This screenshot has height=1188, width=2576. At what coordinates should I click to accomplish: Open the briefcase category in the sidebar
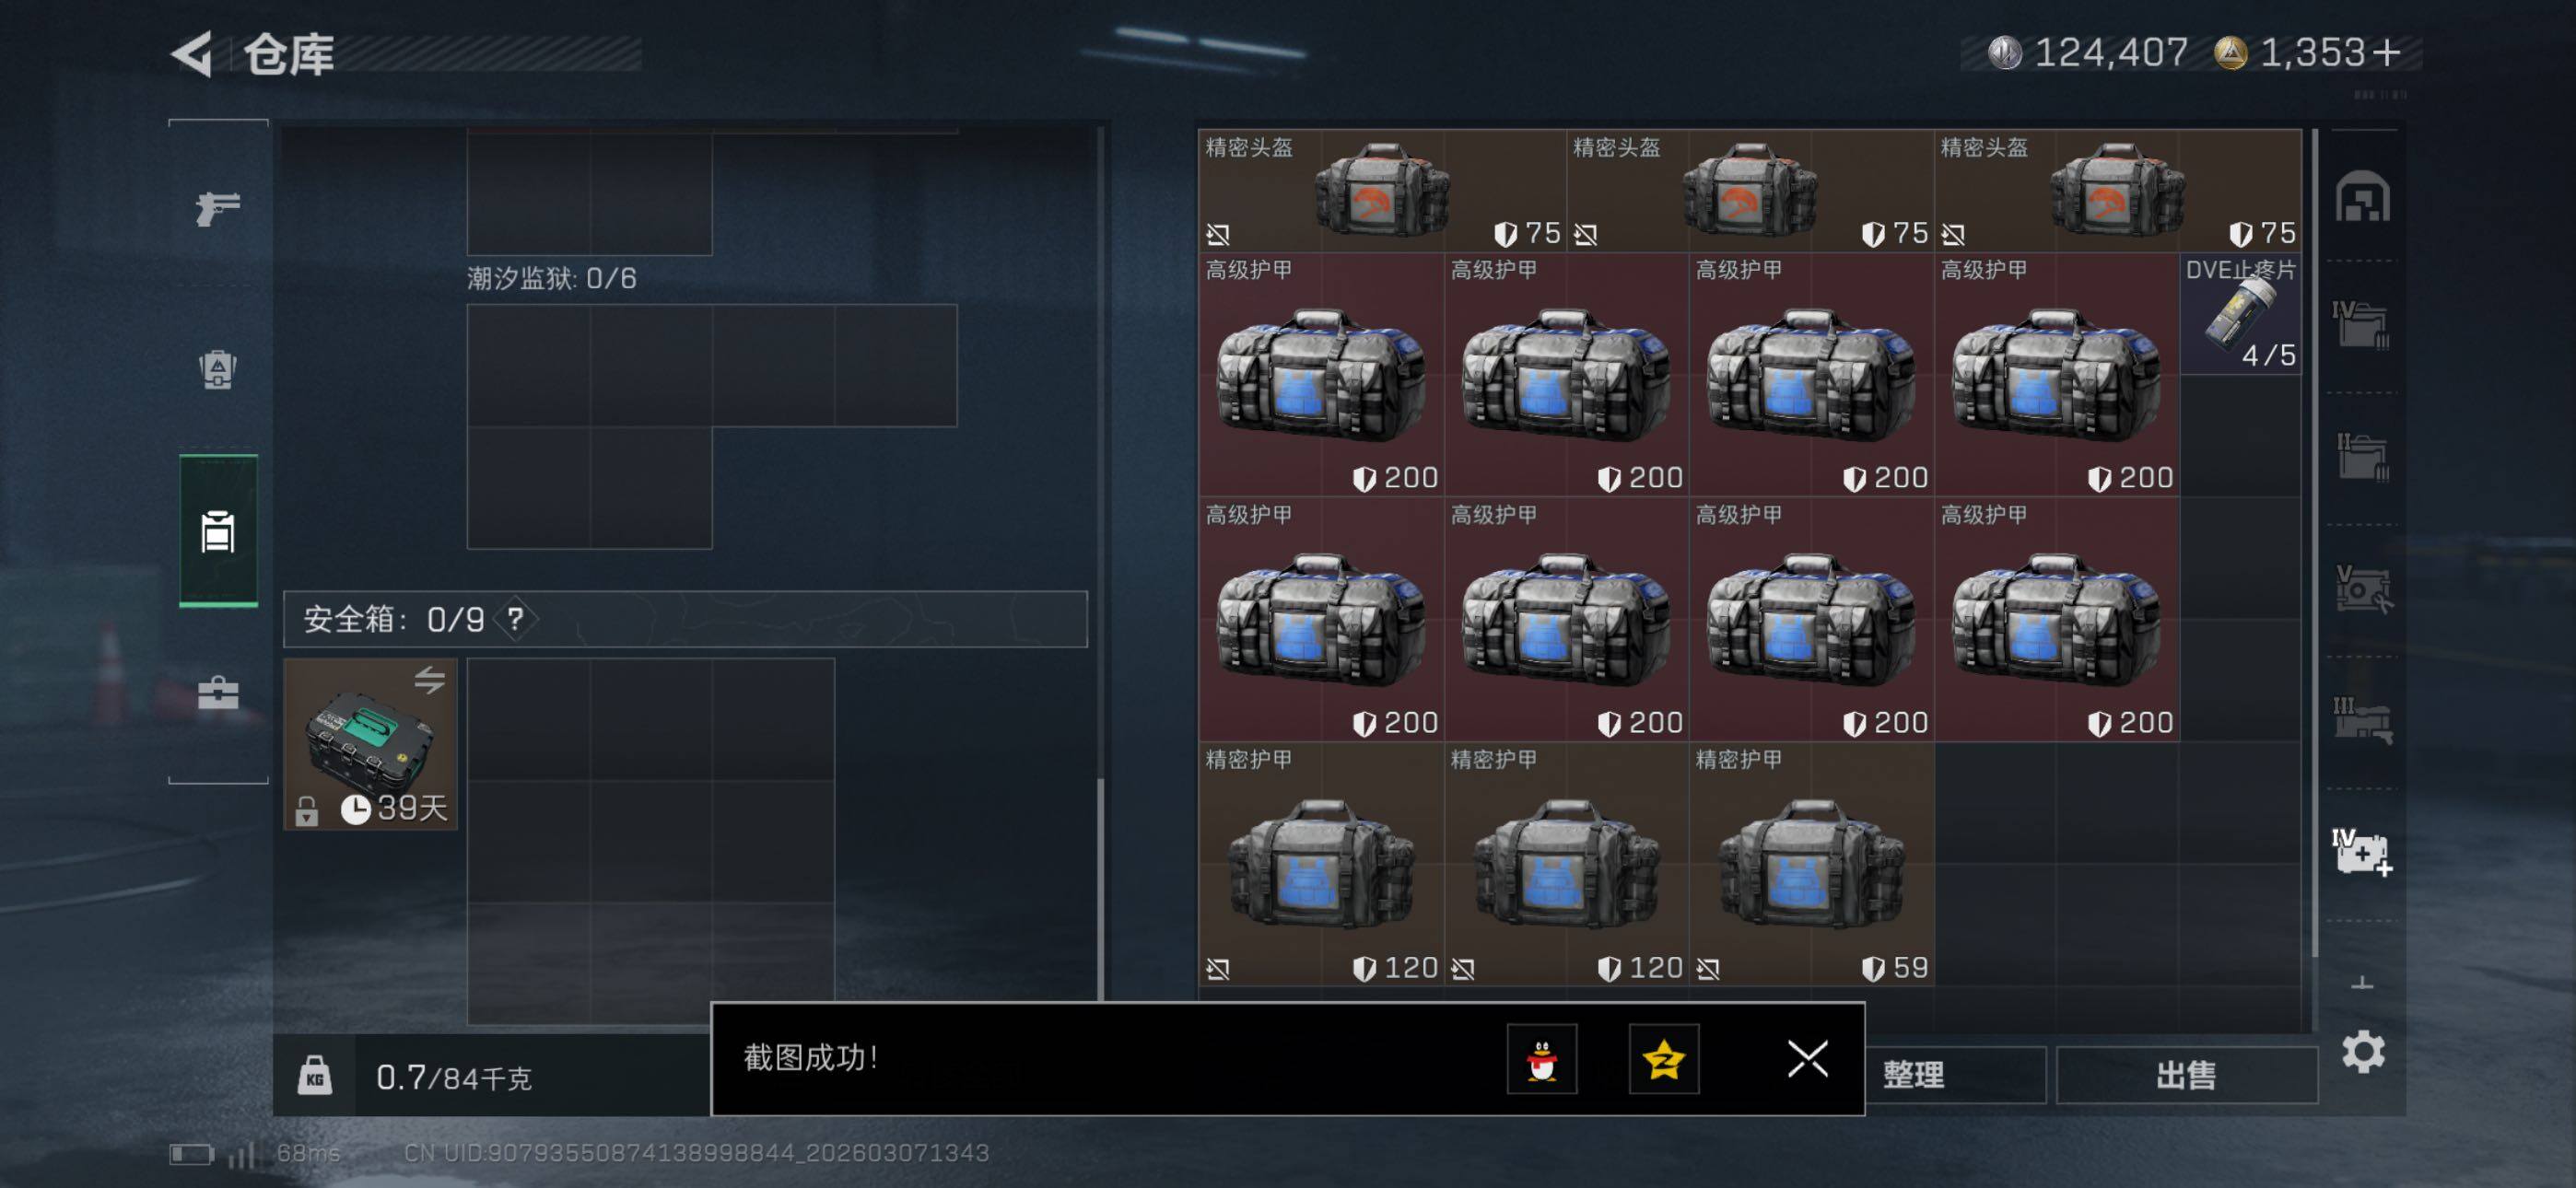click(x=218, y=692)
